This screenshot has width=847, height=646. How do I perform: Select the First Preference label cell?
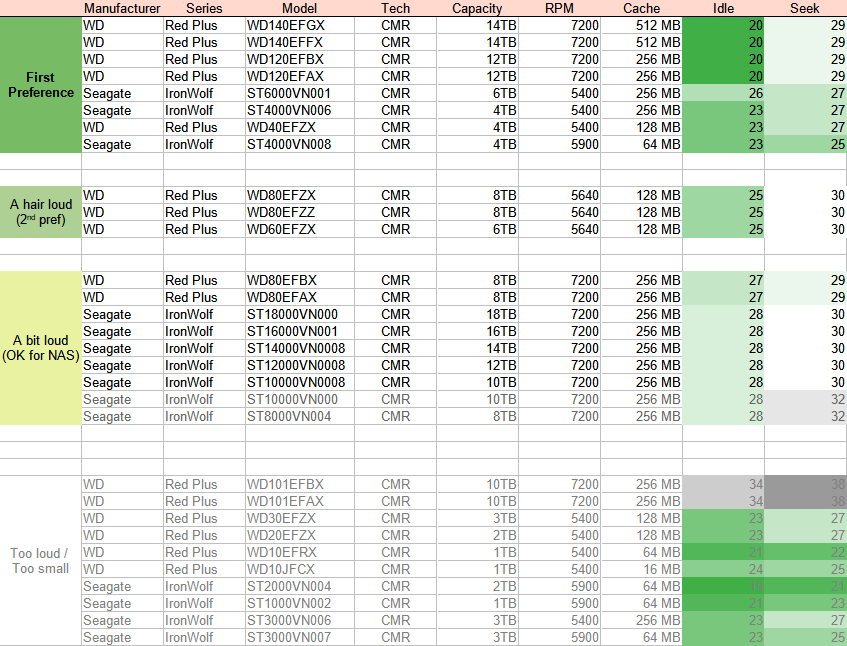[41, 85]
